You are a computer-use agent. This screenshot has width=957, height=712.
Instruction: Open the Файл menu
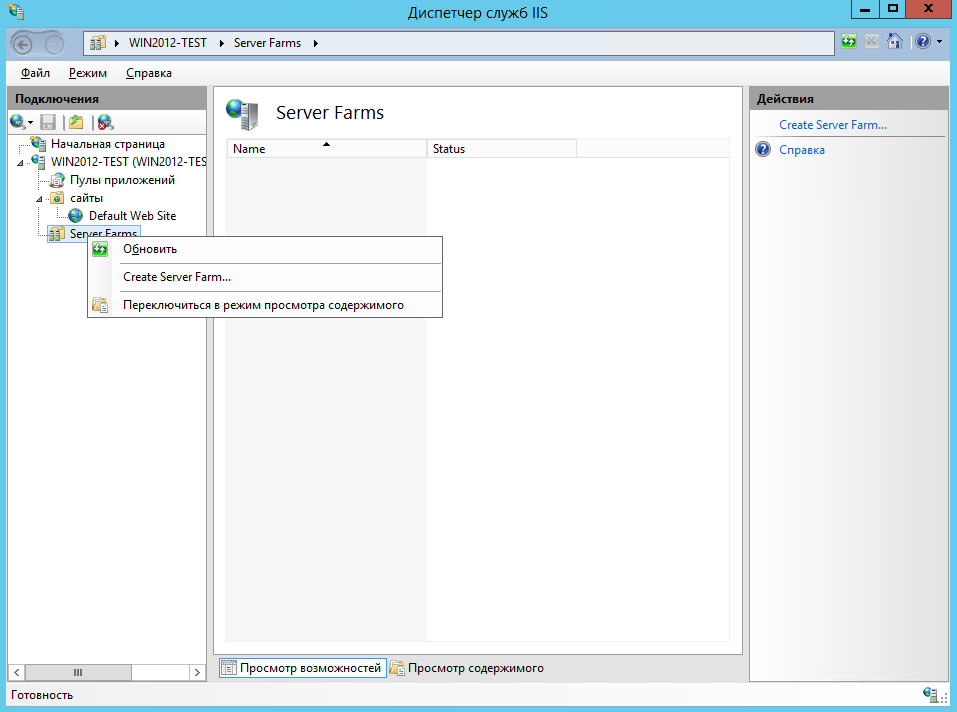click(35, 73)
